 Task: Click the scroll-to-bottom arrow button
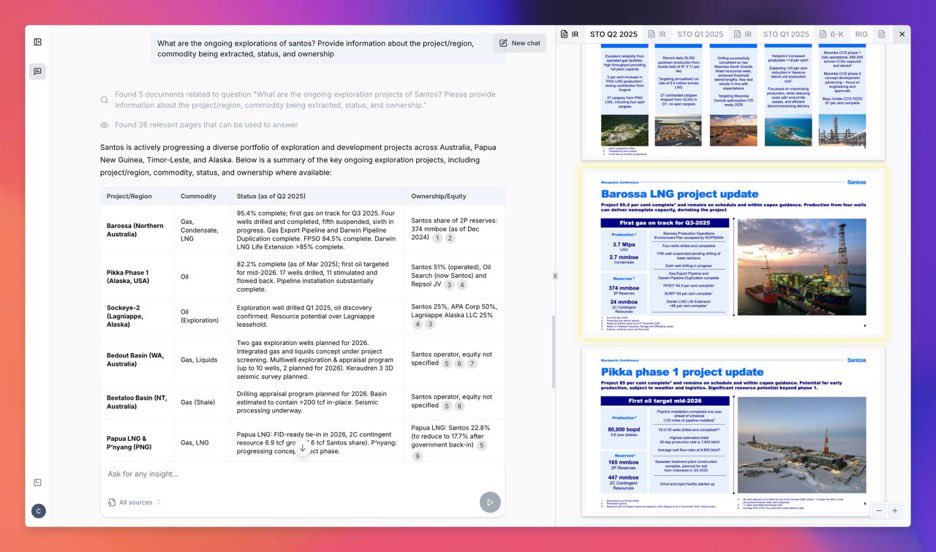tap(303, 448)
